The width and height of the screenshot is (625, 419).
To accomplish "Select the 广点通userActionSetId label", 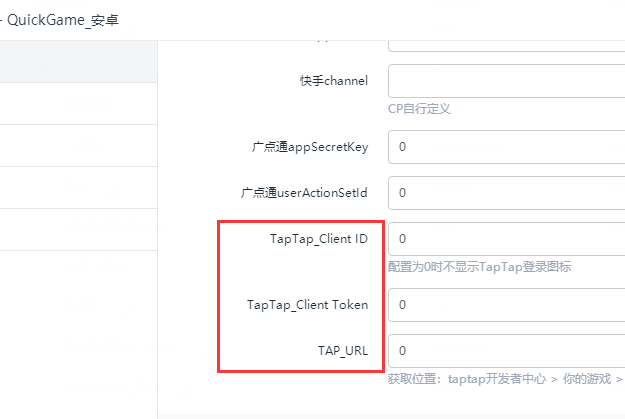I will [304, 193].
